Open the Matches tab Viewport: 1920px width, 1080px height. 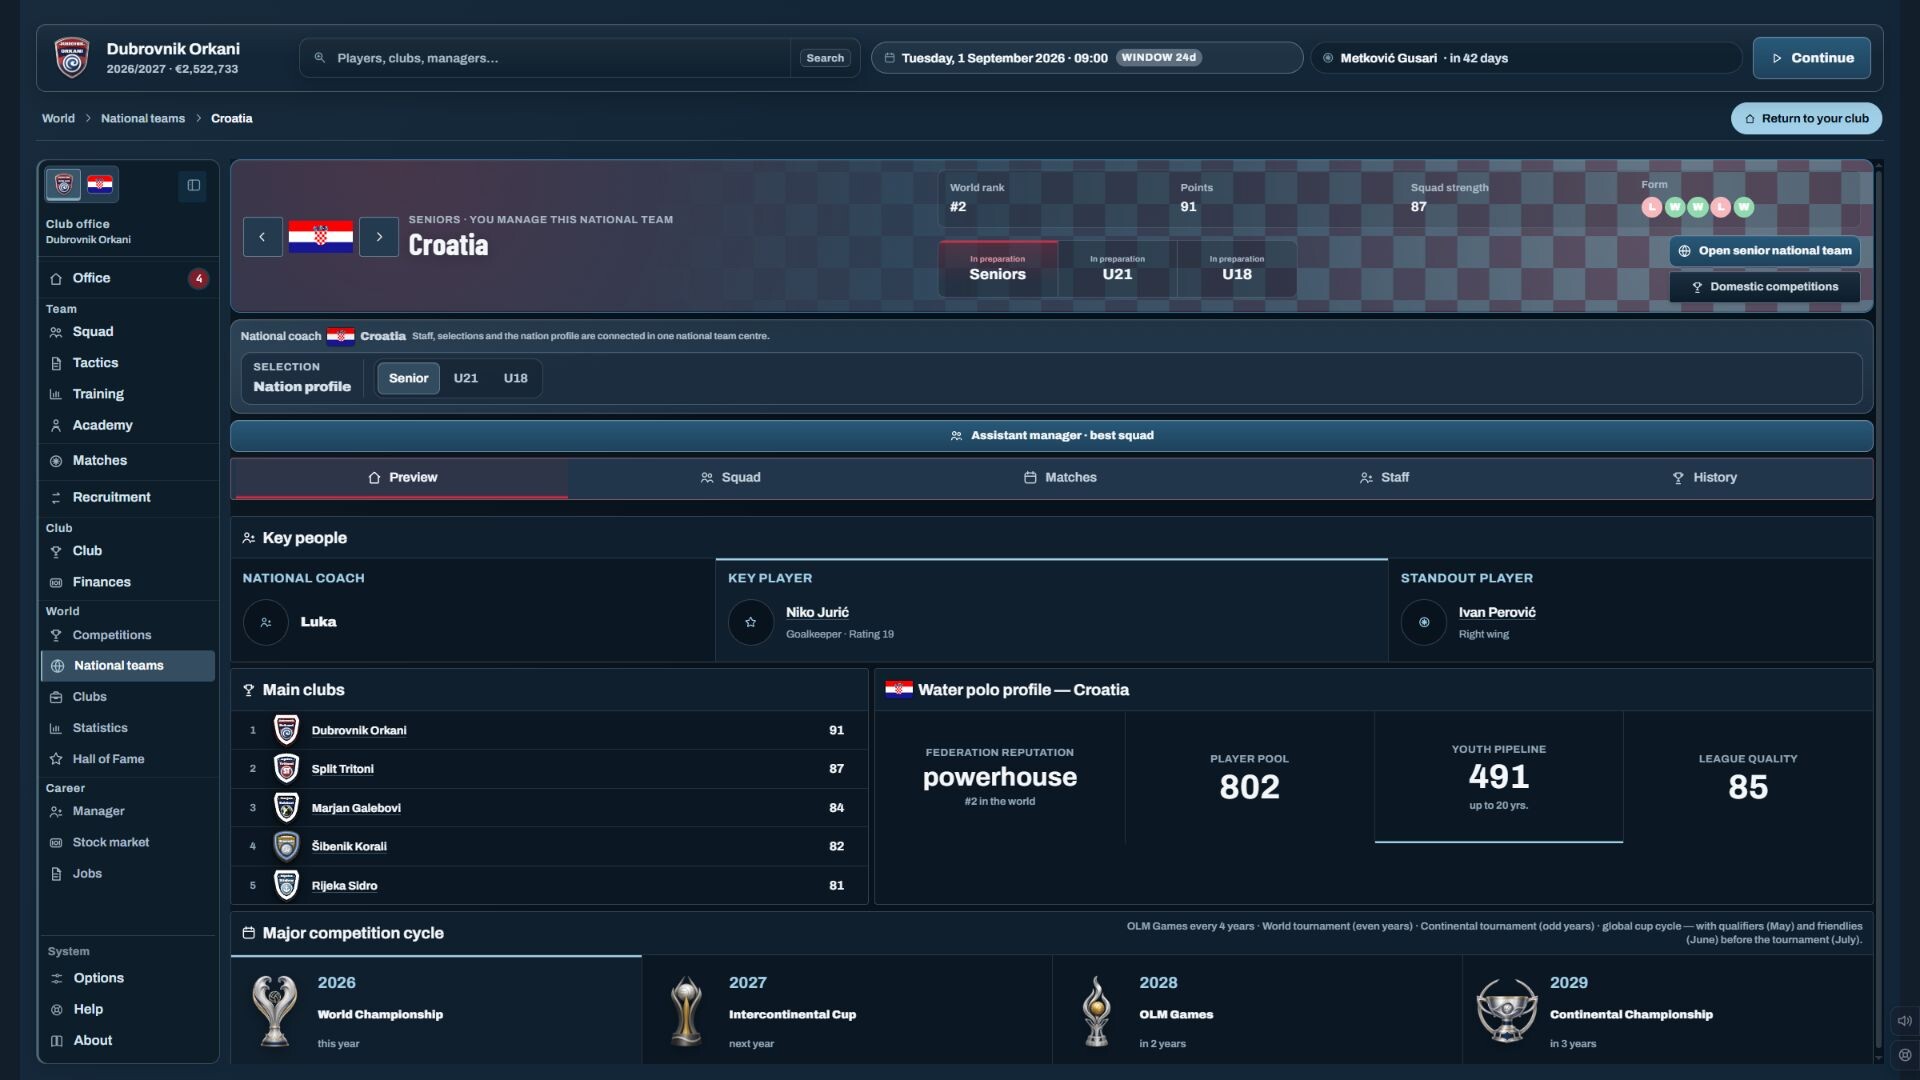click(1060, 478)
